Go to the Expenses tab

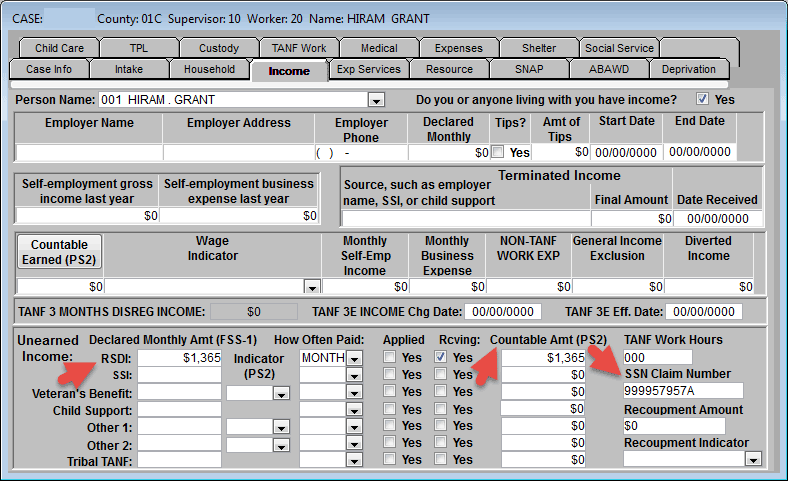459,48
